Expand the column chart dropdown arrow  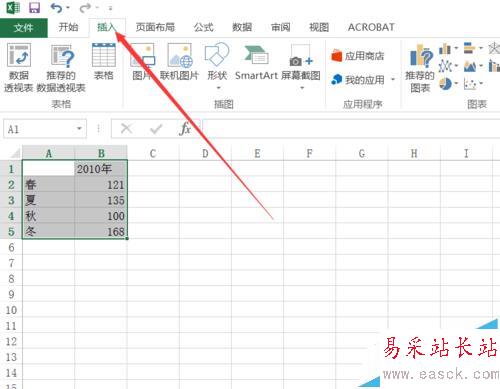pos(456,49)
